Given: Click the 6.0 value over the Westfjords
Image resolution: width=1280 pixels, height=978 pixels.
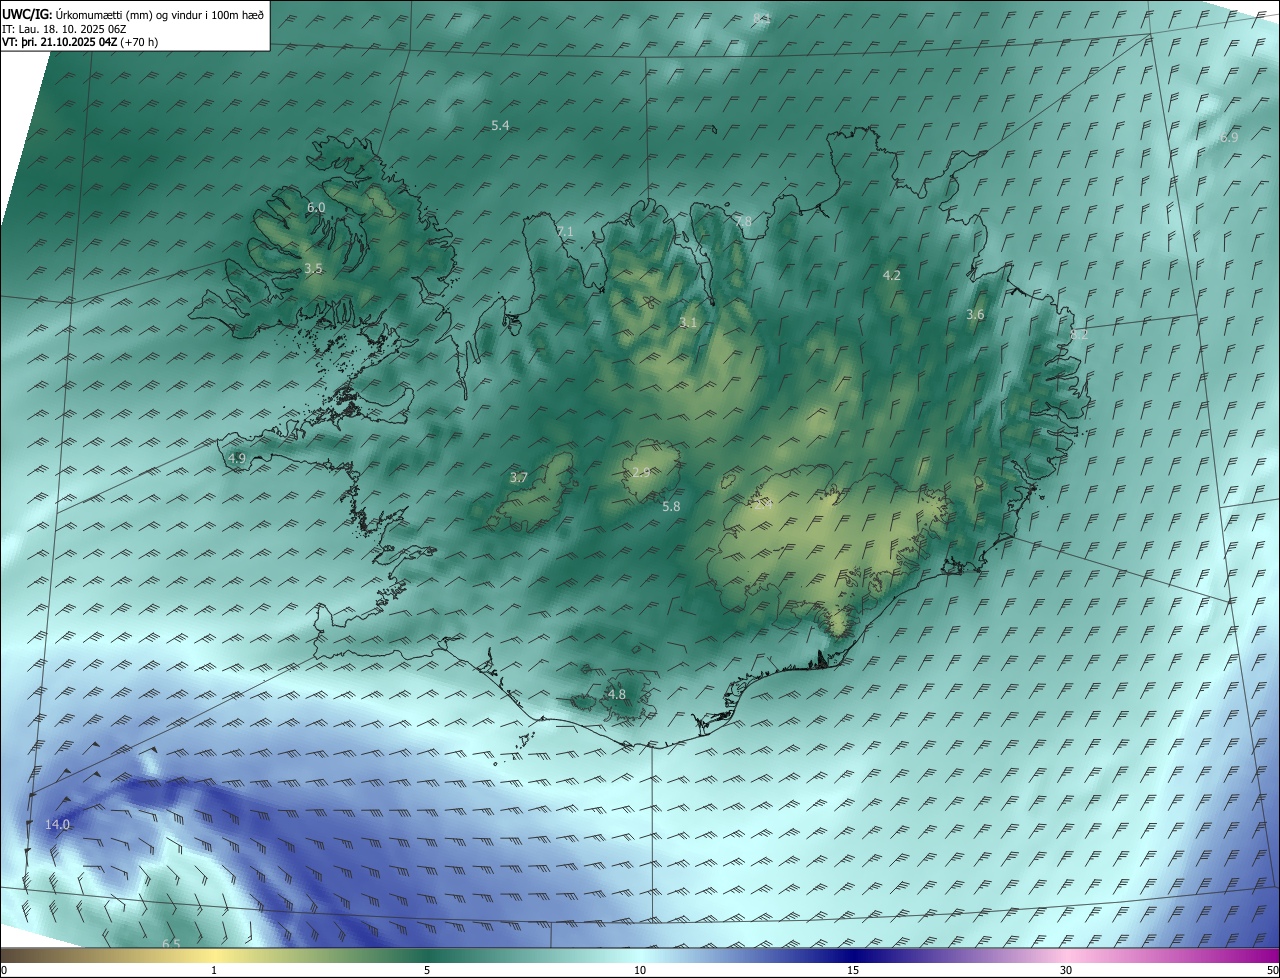Looking at the screenshot, I should 316,207.
